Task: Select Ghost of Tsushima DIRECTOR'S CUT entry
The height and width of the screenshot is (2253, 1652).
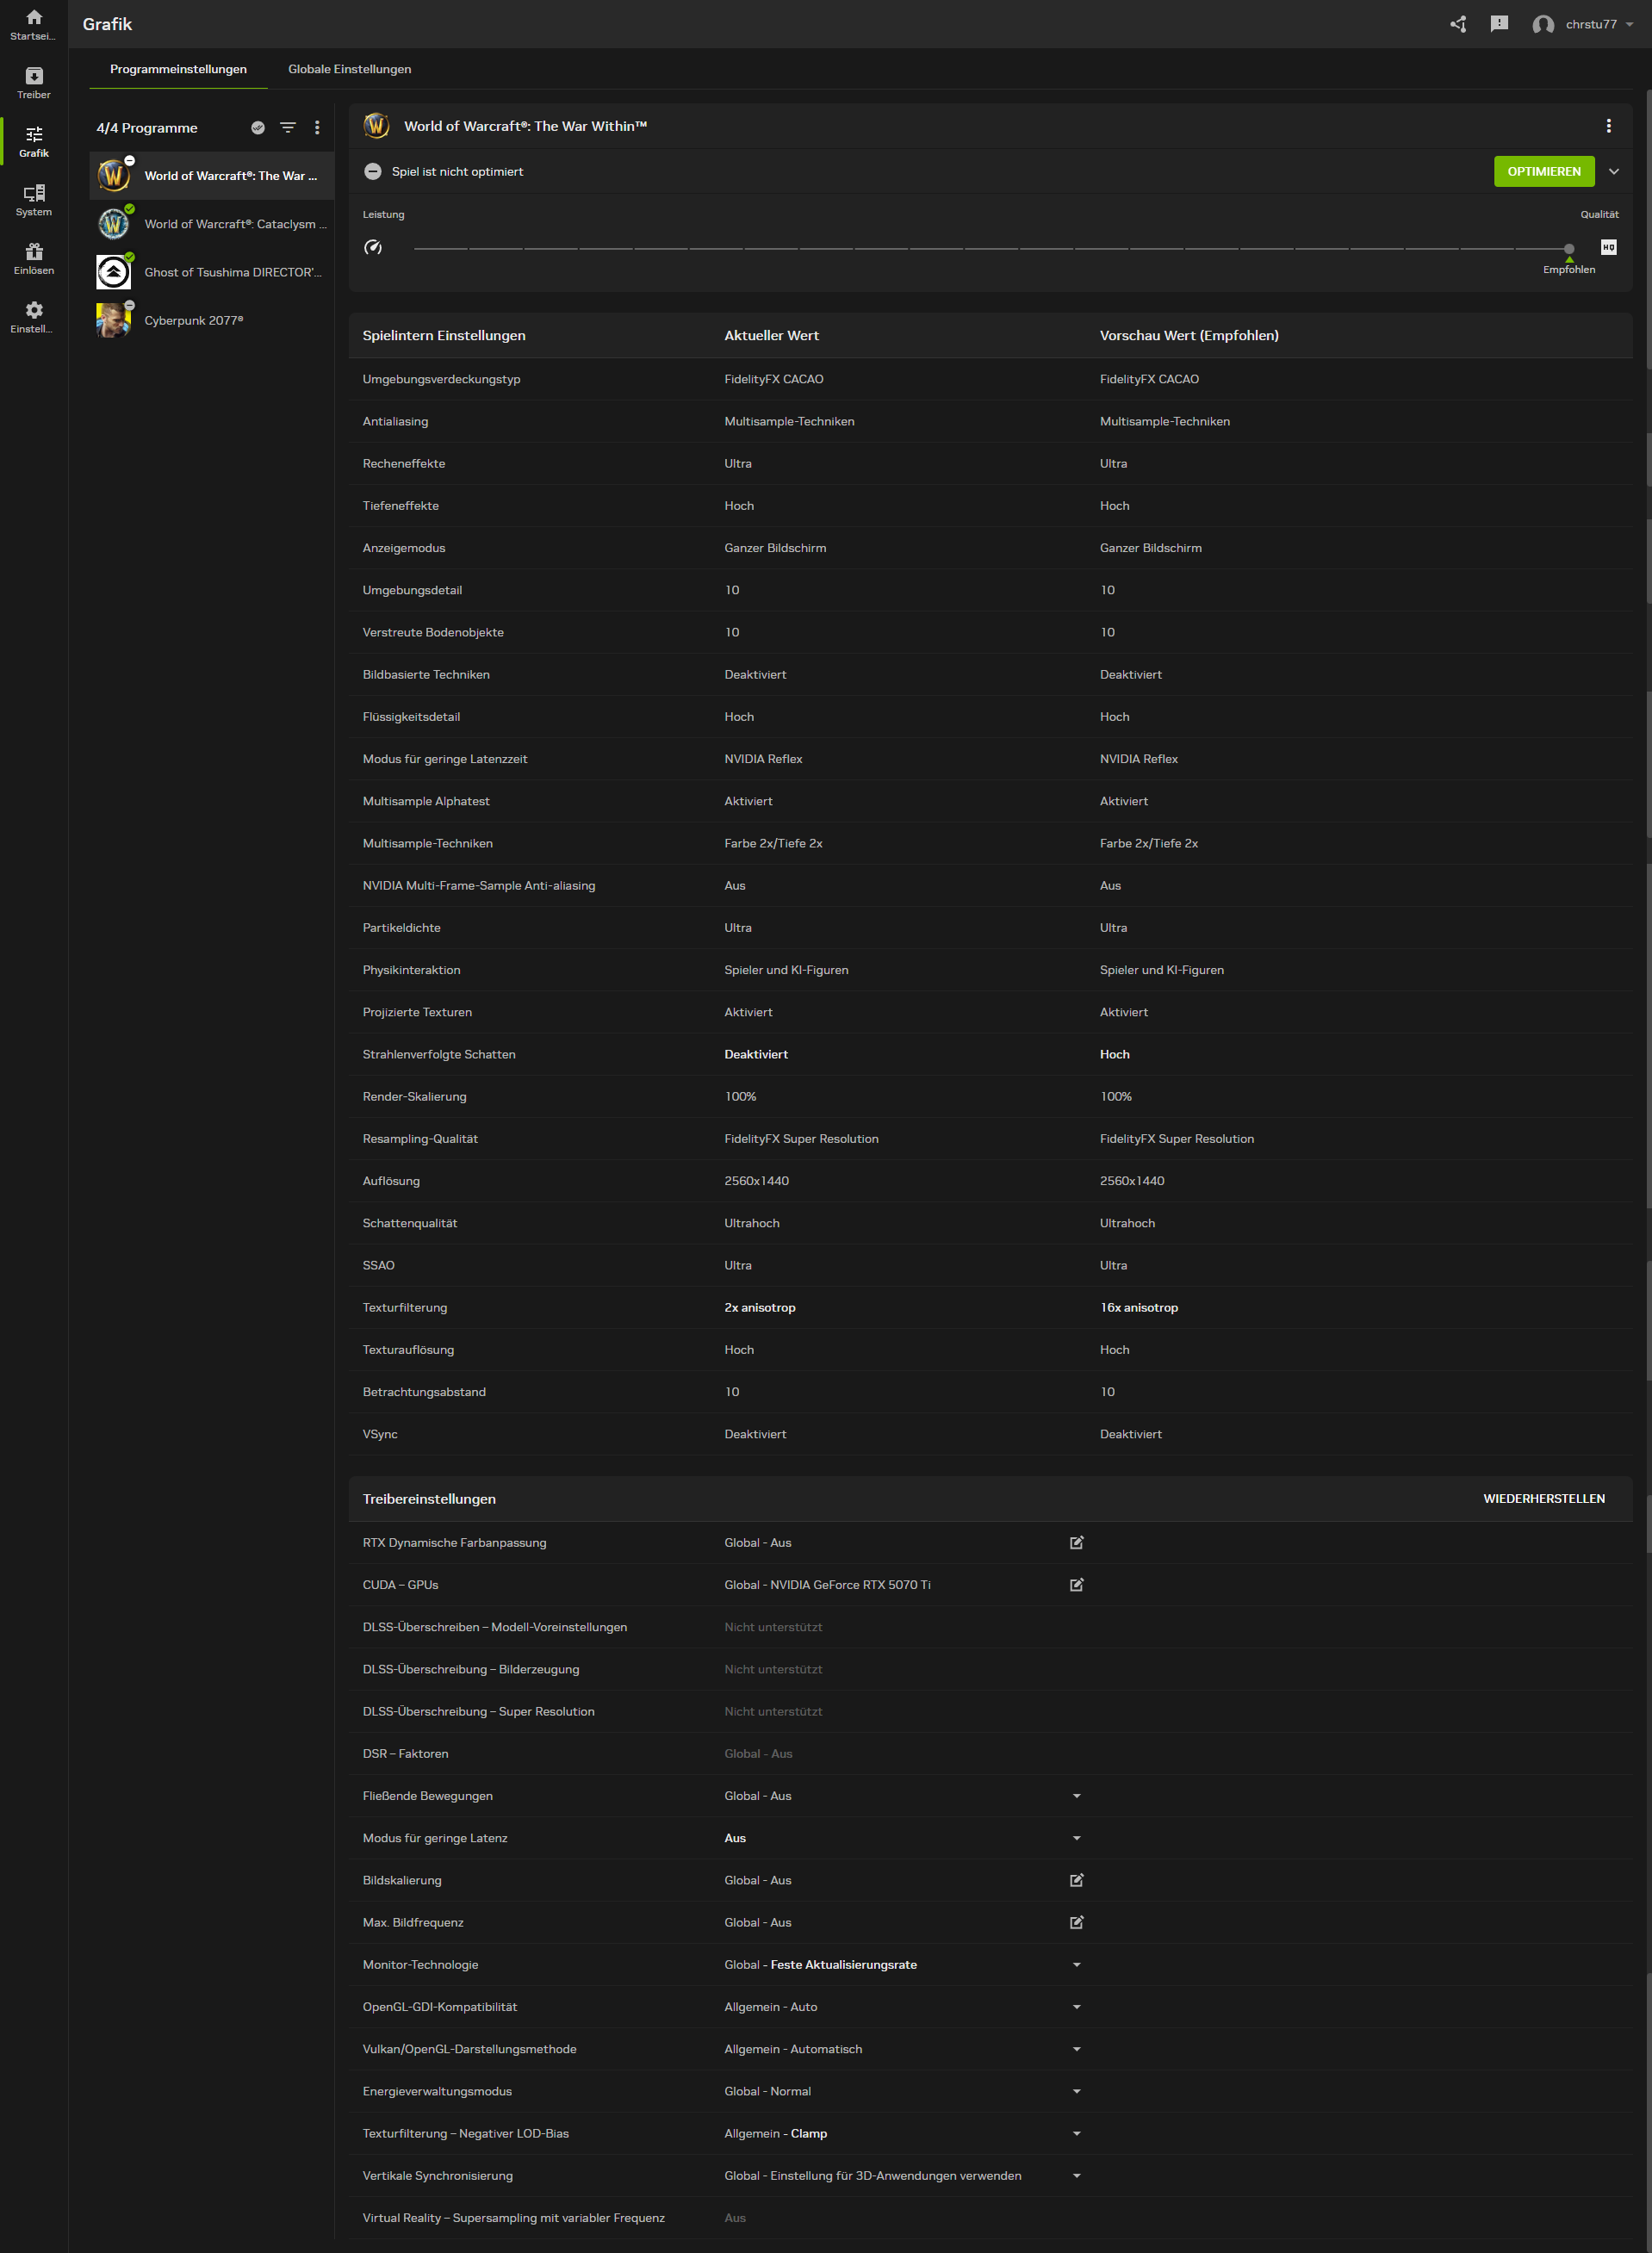Action: point(211,272)
